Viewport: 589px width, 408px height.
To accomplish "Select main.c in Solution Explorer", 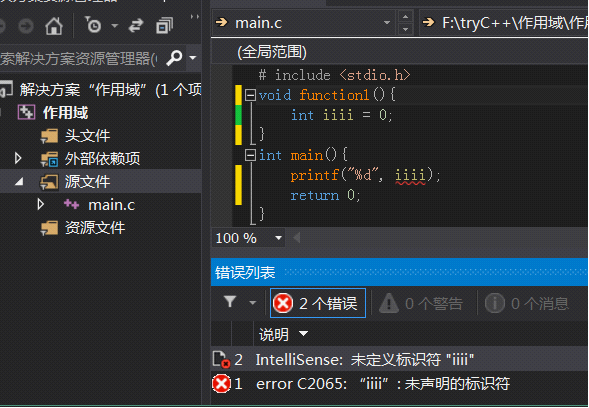I will tap(111, 205).
